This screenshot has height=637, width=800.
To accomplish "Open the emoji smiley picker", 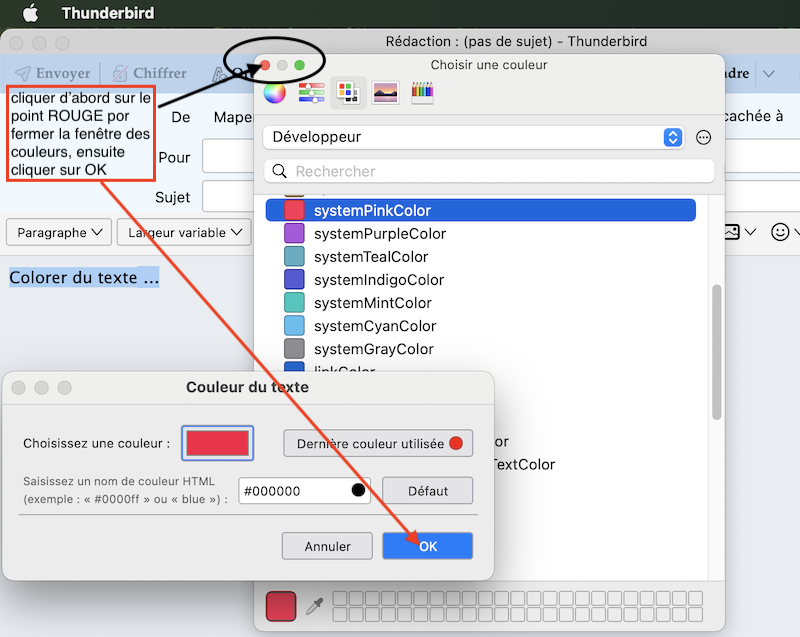I will (x=780, y=232).
